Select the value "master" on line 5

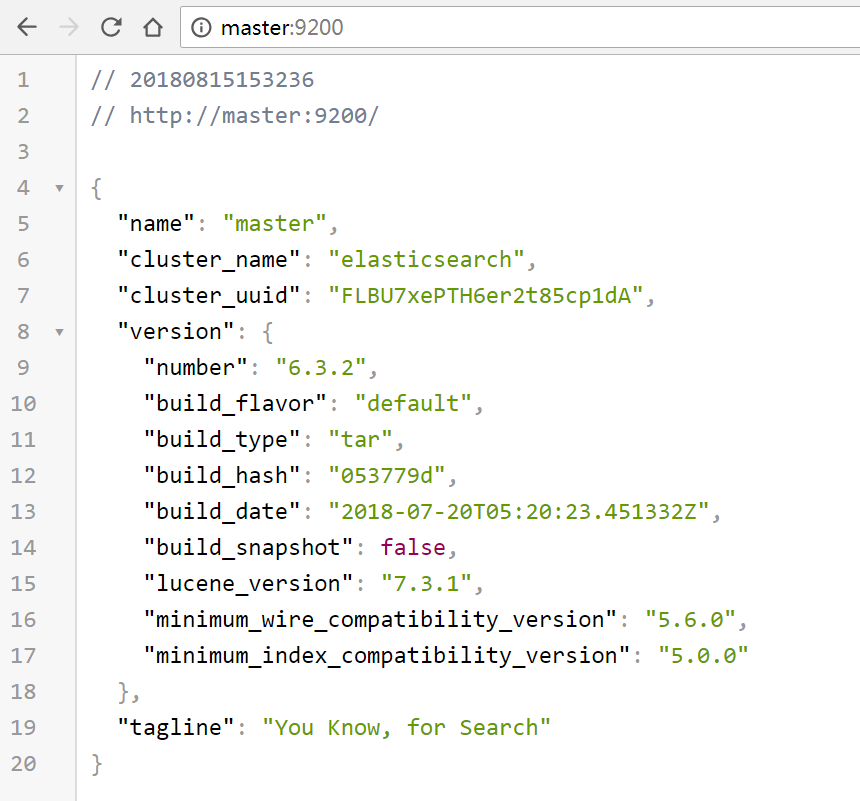[275, 224]
